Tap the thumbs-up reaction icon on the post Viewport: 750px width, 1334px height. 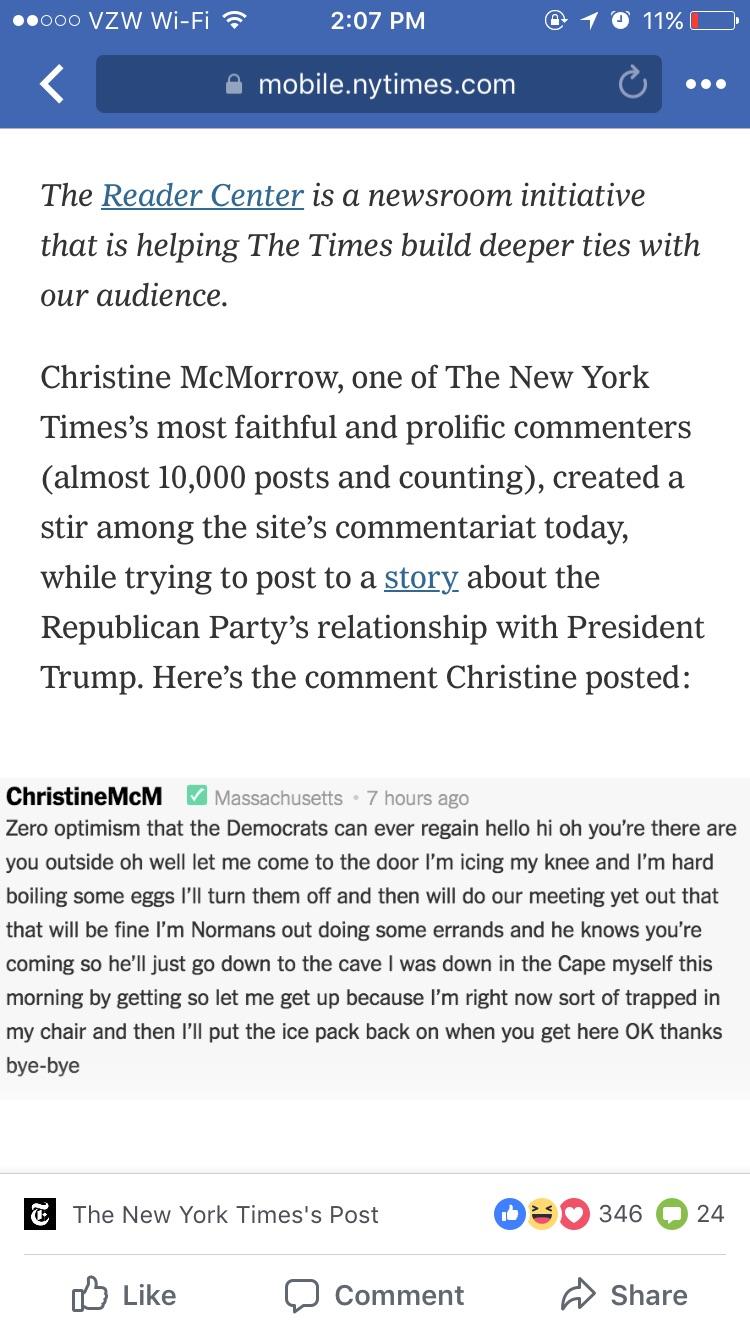510,1214
